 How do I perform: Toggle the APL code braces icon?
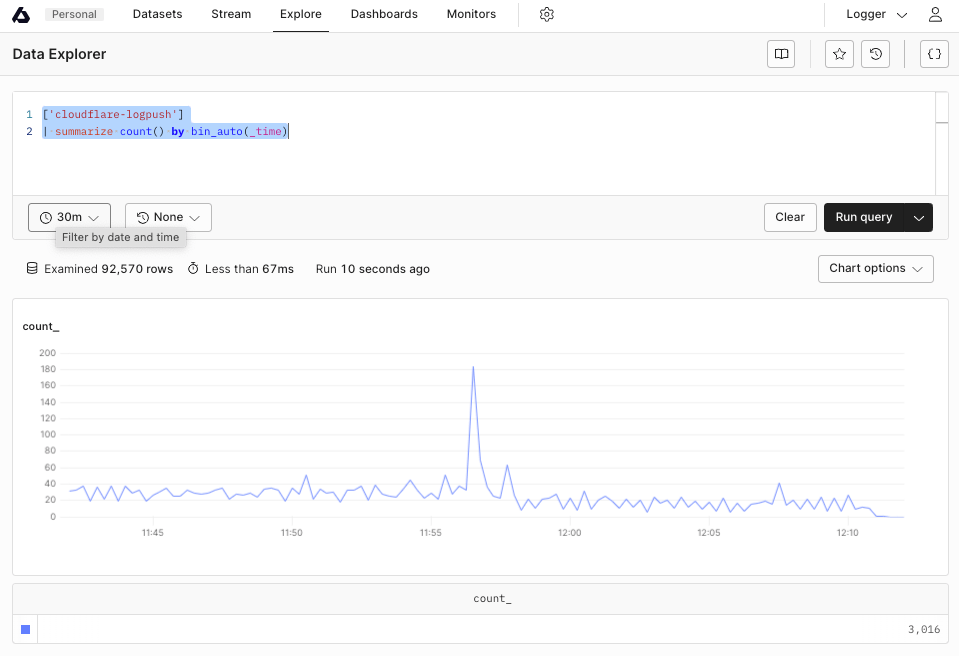click(933, 54)
